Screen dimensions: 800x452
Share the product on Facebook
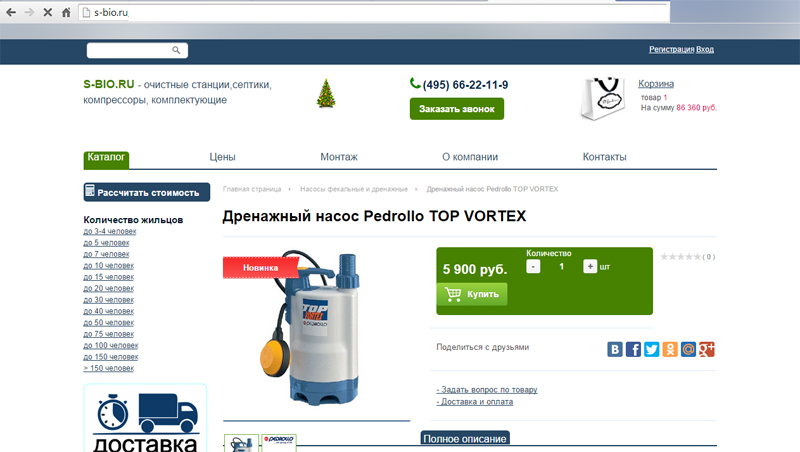634,349
